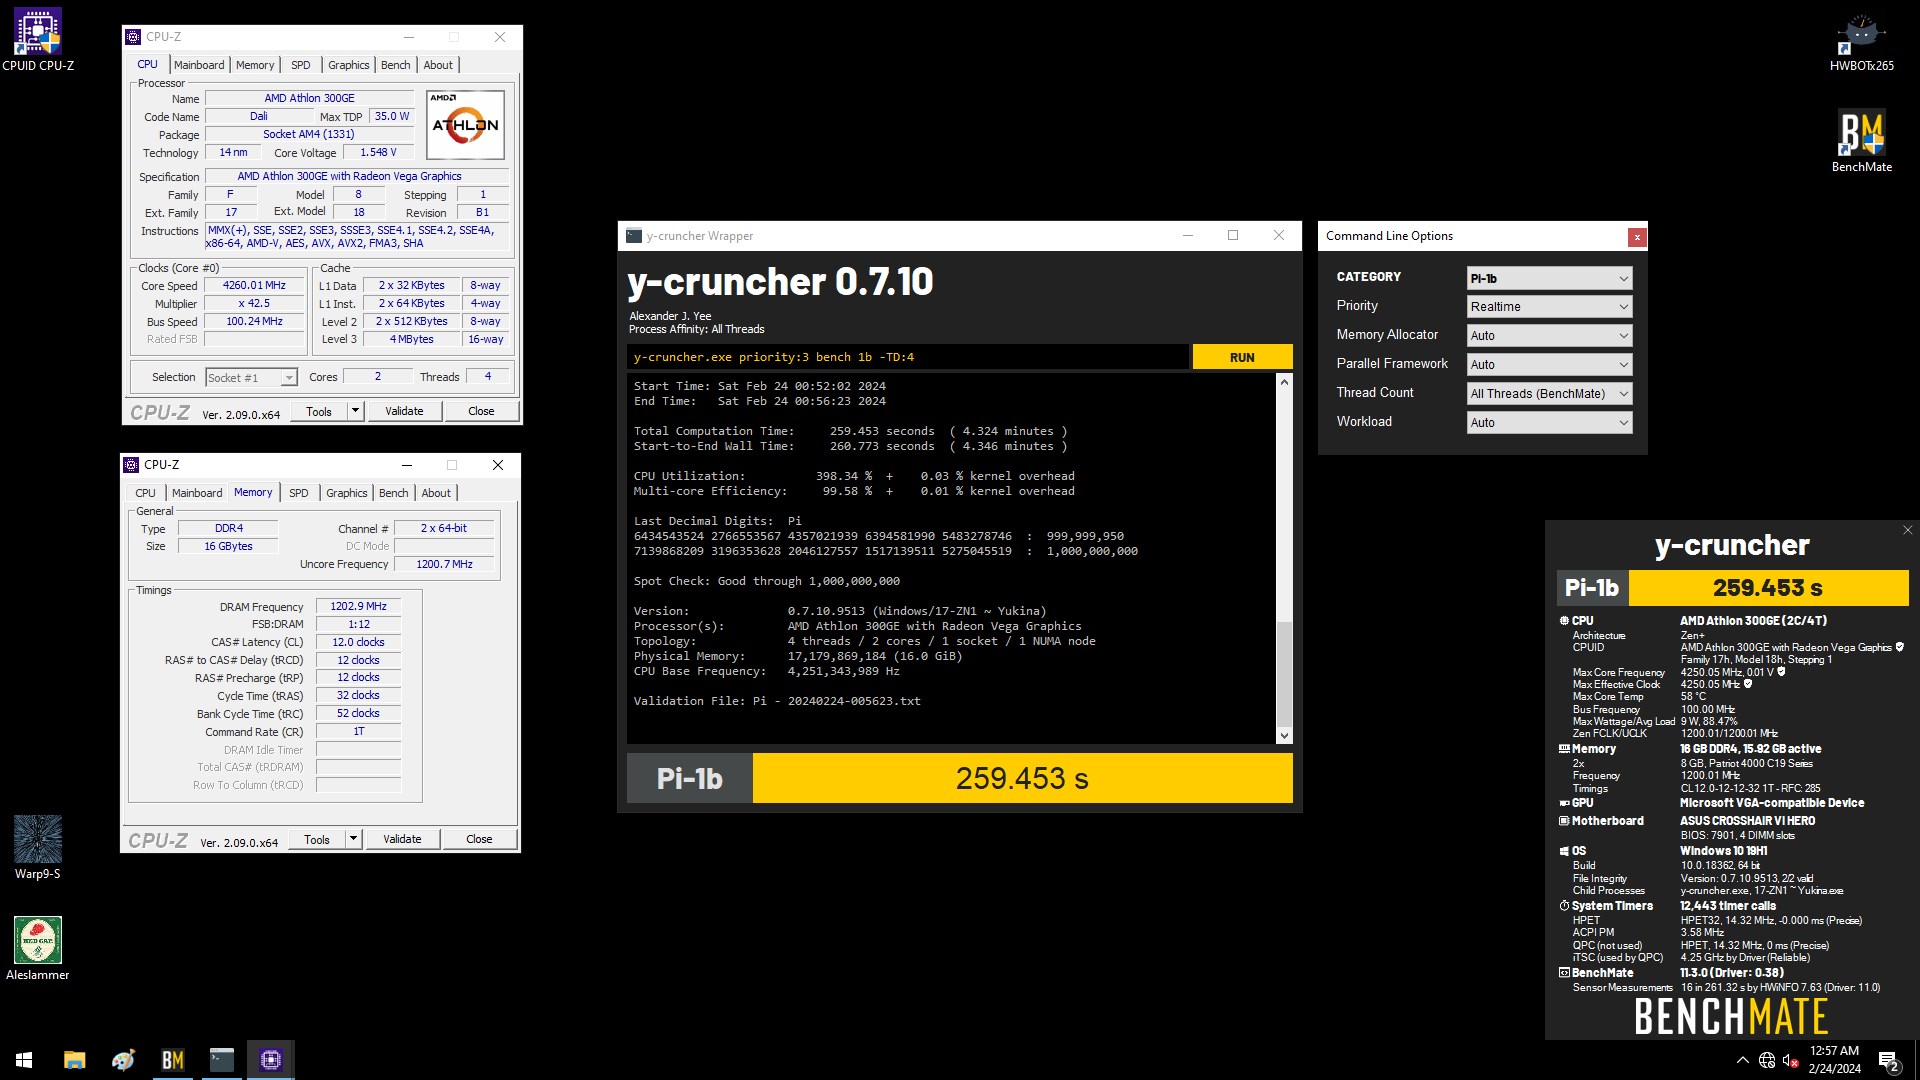Open Graphics tab in top CPU-Z window
Image resolution: width=1920 pixels, height=1080 pixels.
(348, 65)
